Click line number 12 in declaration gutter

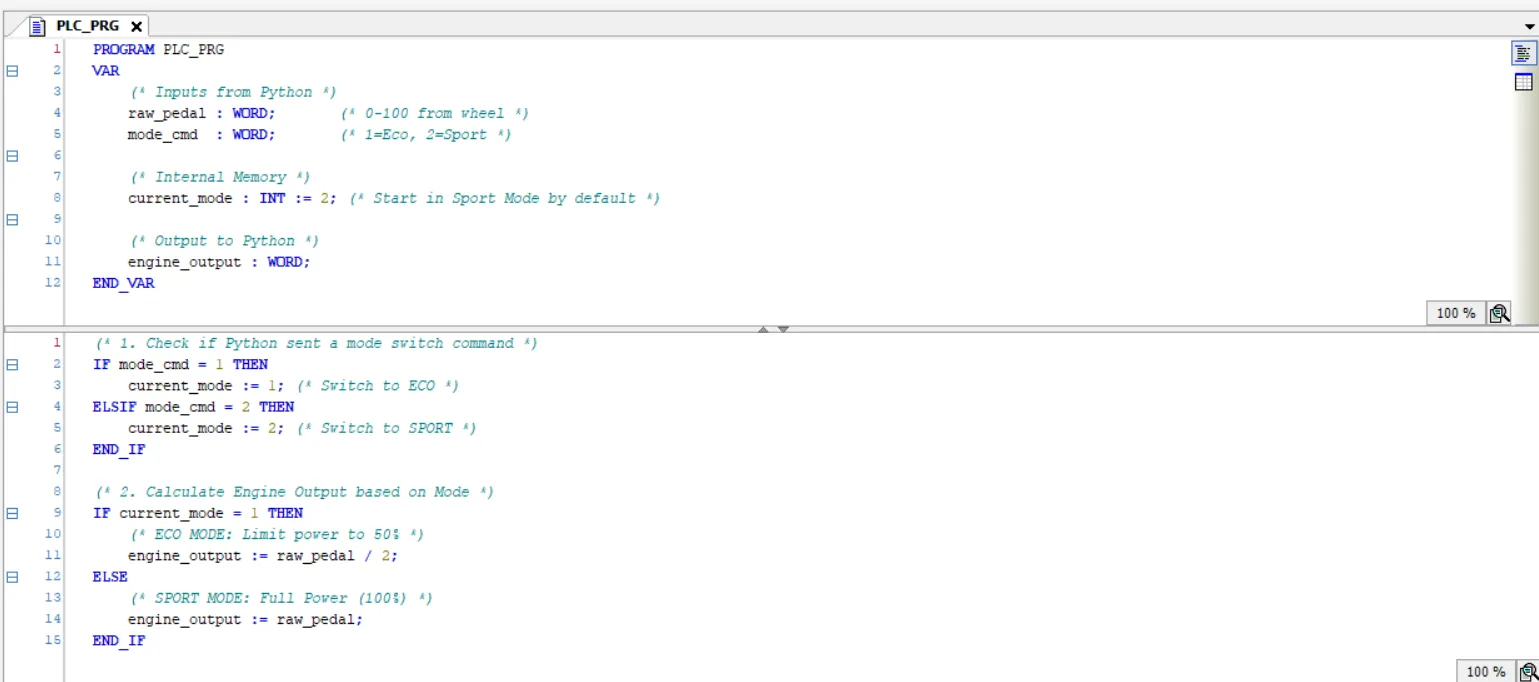[x=53, y=283]
